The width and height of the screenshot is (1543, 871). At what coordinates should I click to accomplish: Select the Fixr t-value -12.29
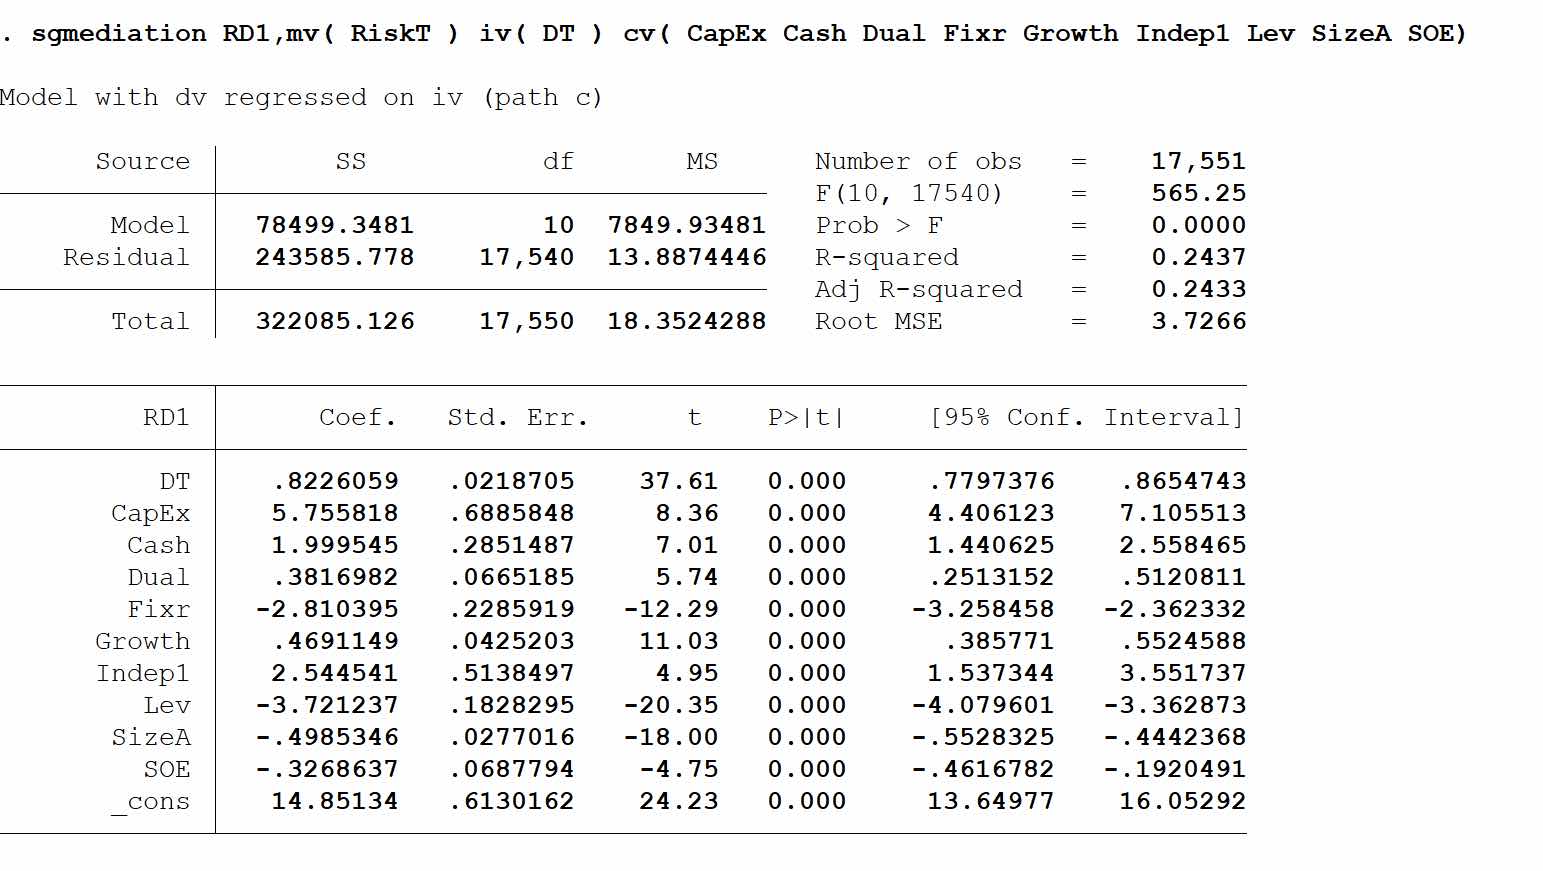pos(671,610)
